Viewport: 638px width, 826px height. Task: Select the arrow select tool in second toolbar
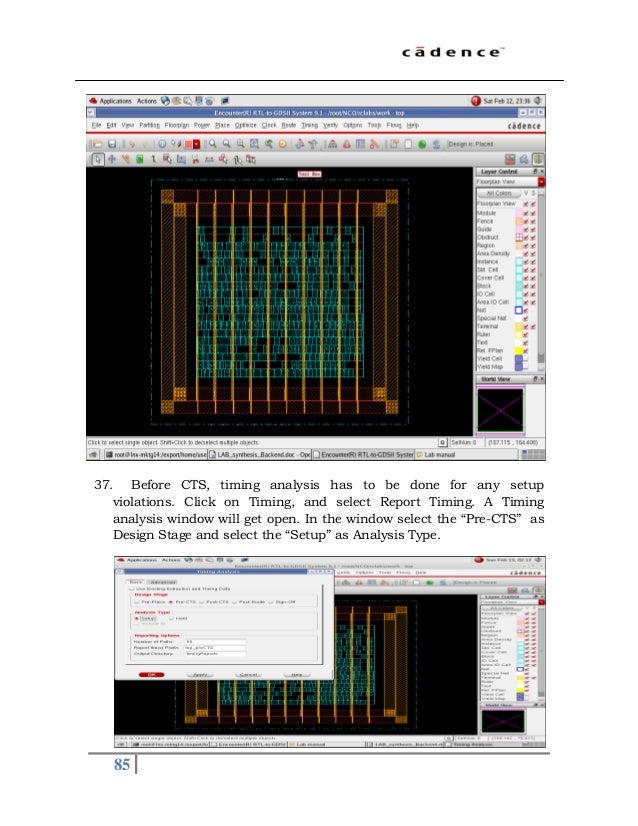(98, 159)
